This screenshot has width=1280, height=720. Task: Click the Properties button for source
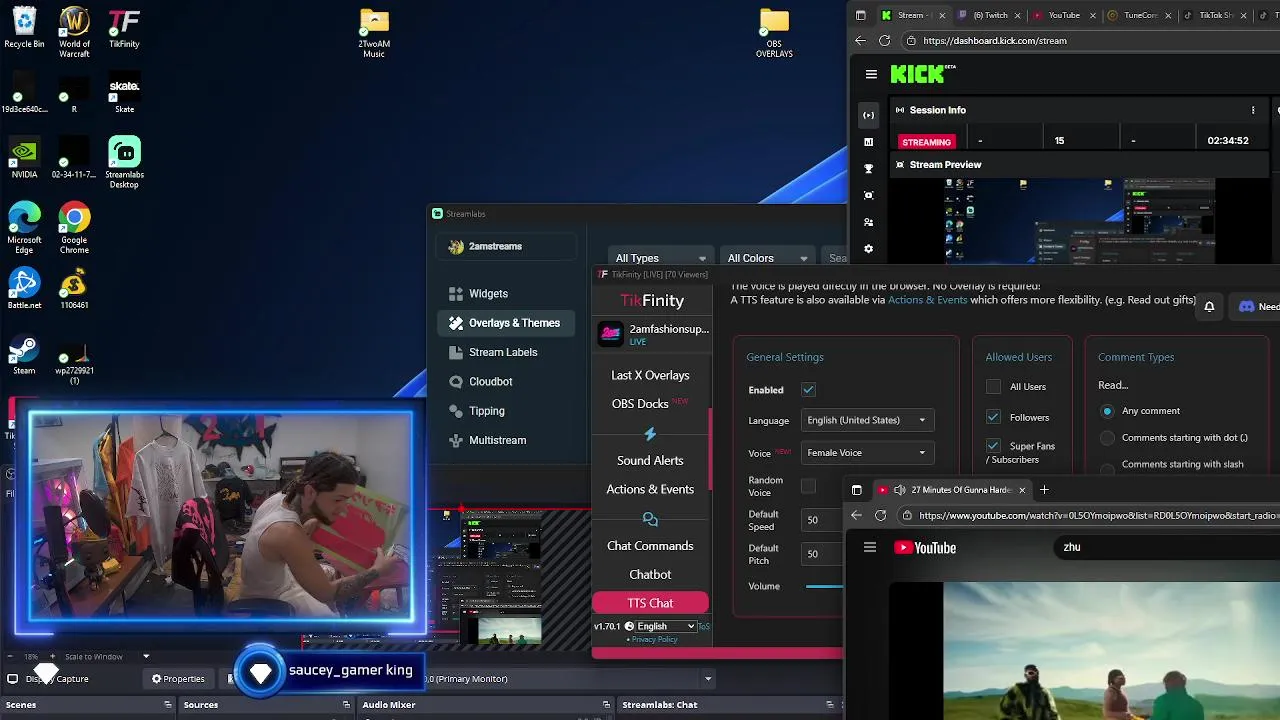[x=178, y=679]
